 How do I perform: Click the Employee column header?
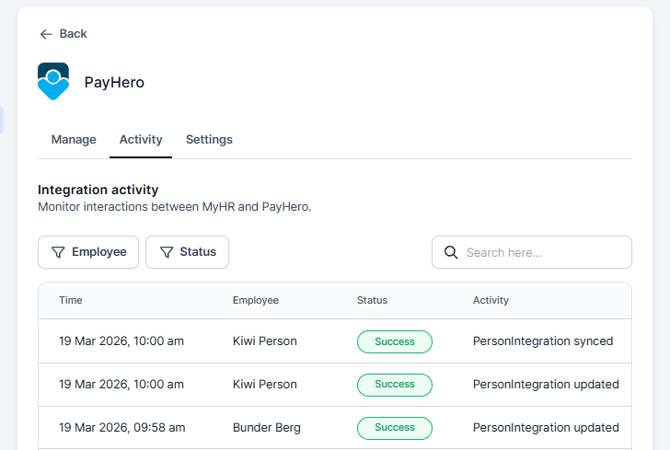(256, 300)
